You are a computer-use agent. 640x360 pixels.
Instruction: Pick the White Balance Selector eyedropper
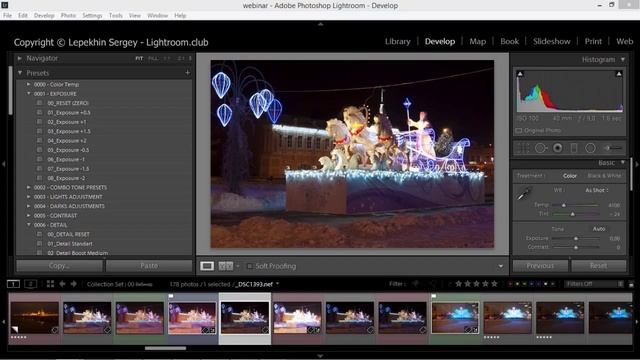pos(523,194)
